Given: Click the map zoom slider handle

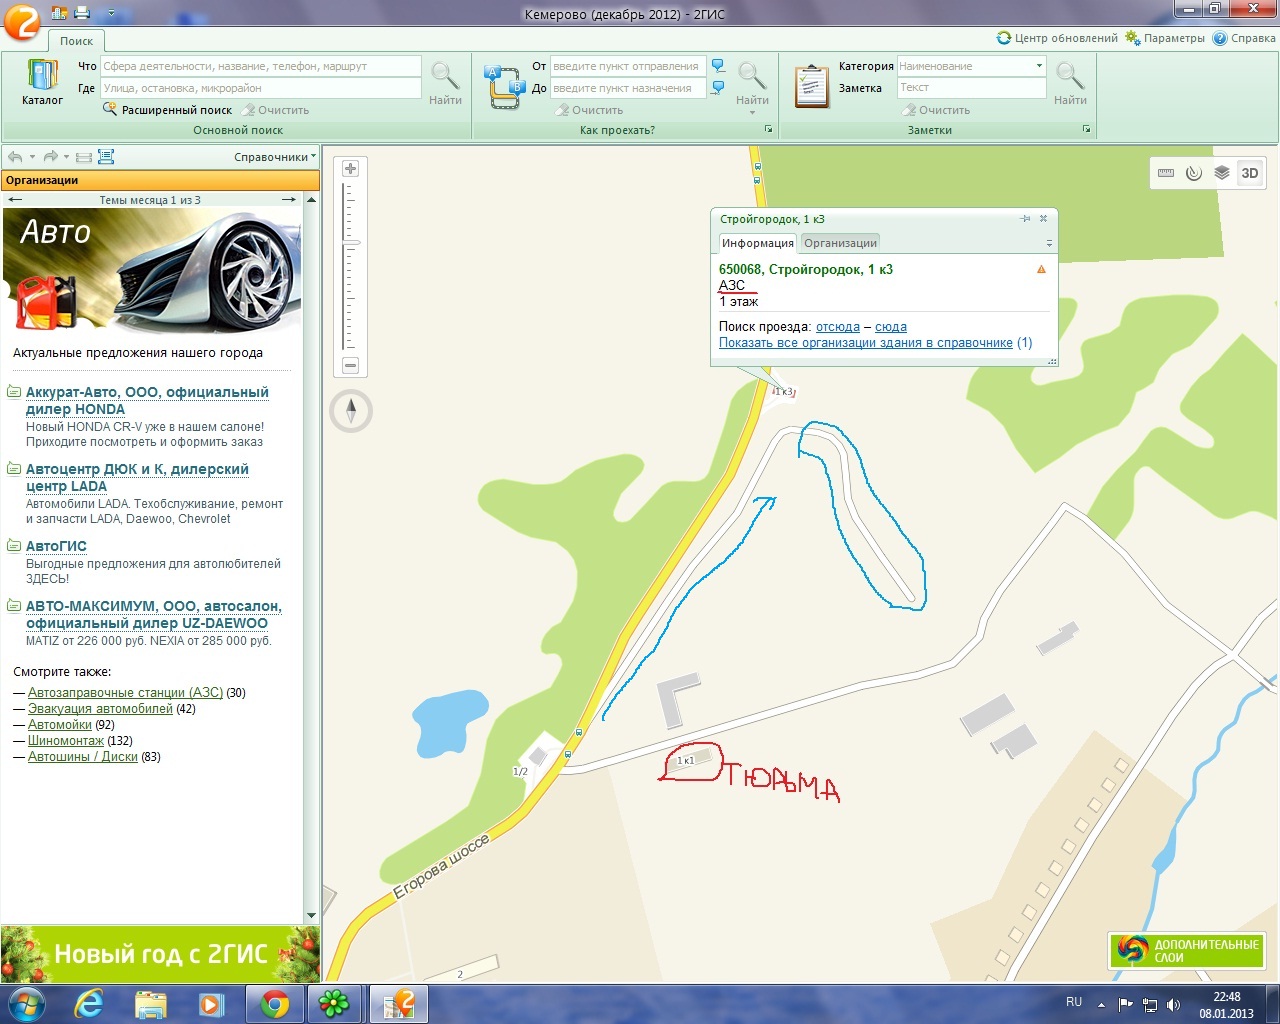Looking at the screenshot, I should (351, 242).
